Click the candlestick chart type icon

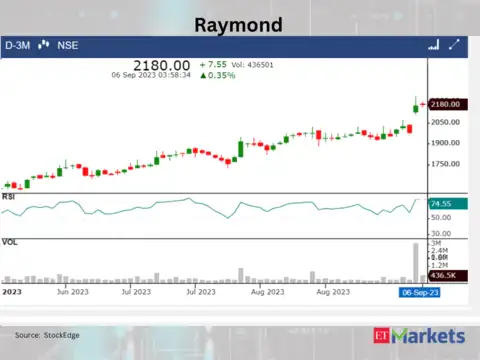tap(44, 45)
